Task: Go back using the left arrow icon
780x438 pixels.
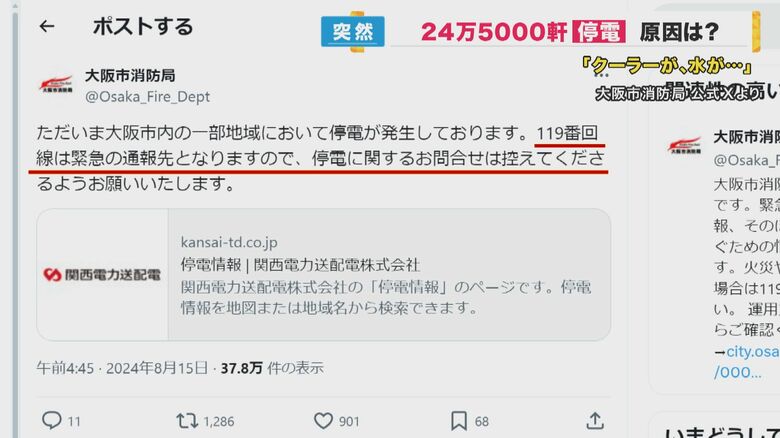Action: point(47,26)
